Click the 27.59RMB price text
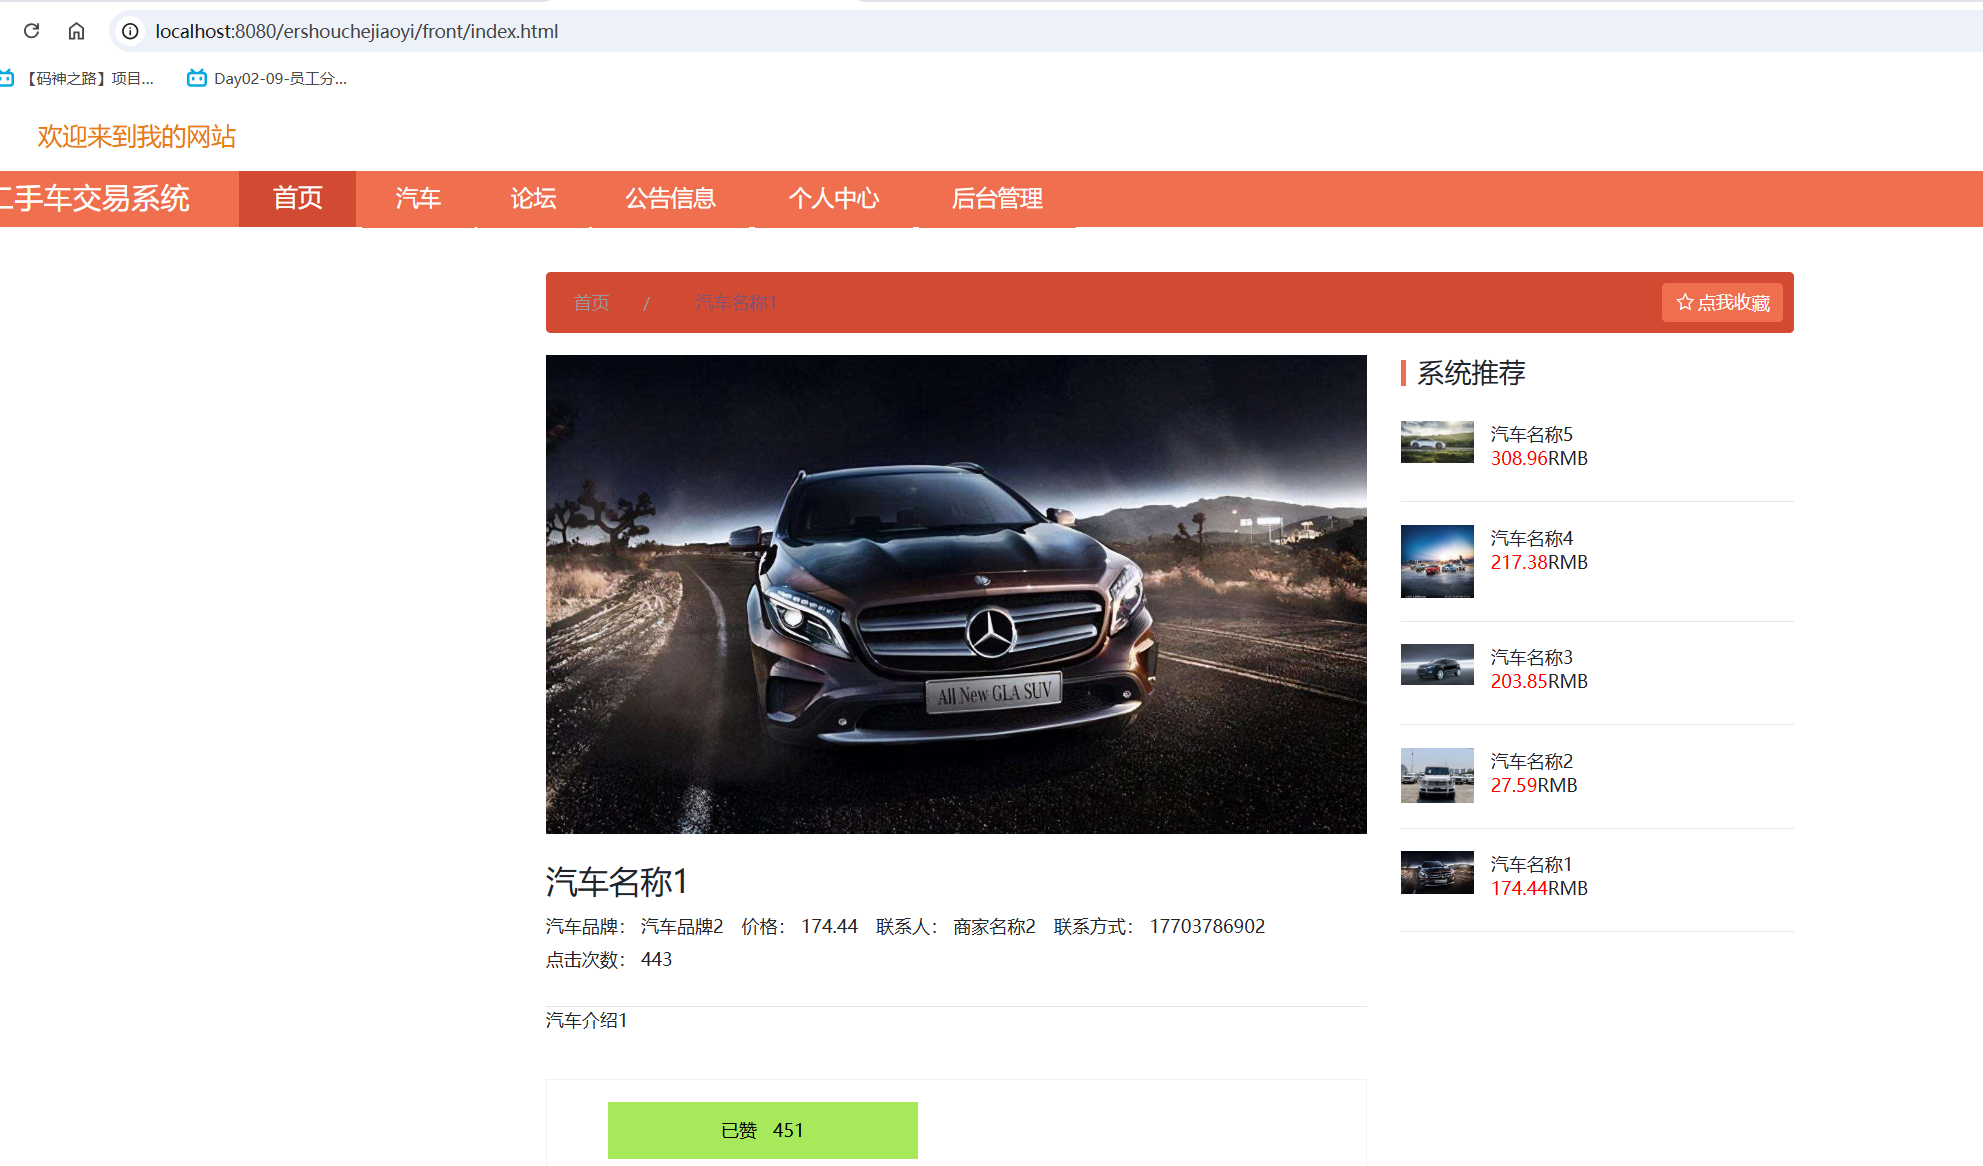Image resolution: width=1983 pixels, height=1166 pixels. [x=1534, y=785]
